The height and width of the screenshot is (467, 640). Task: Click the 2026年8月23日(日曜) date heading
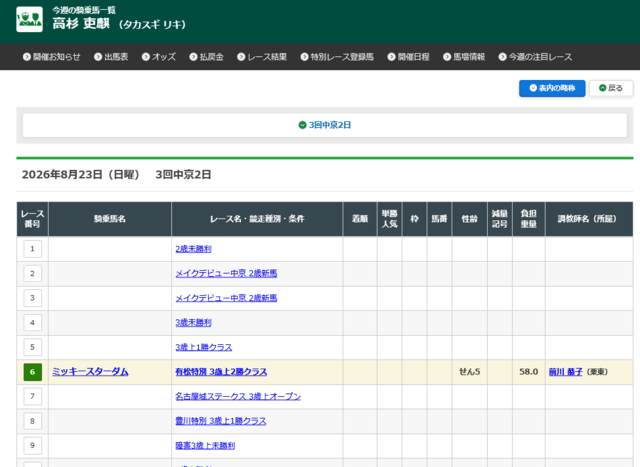click(x=81, y=175)
